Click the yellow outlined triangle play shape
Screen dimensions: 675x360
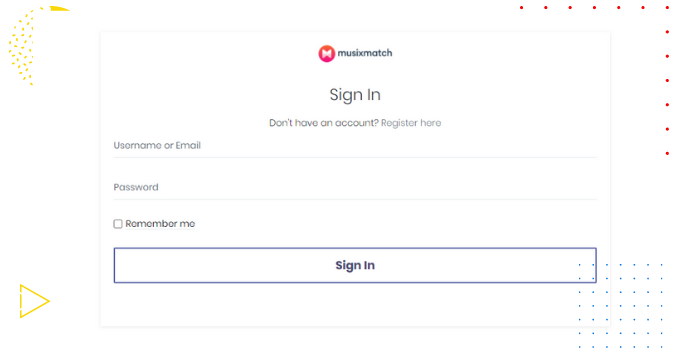pyautogui.click(x=34, y=301)
